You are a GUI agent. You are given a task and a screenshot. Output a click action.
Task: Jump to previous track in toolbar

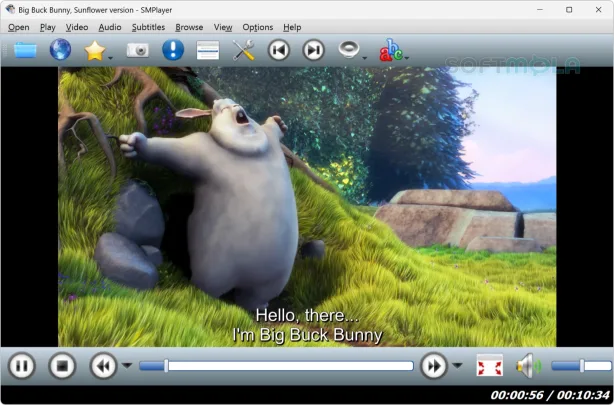click(x=279, y=50)
